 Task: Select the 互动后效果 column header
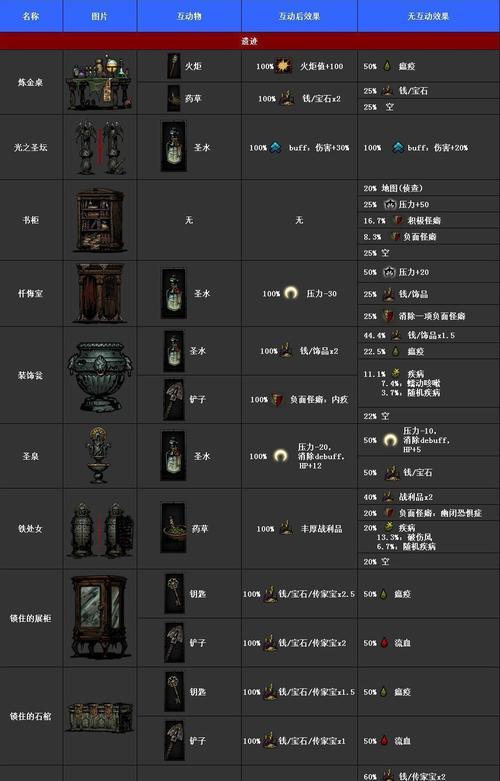299,16
